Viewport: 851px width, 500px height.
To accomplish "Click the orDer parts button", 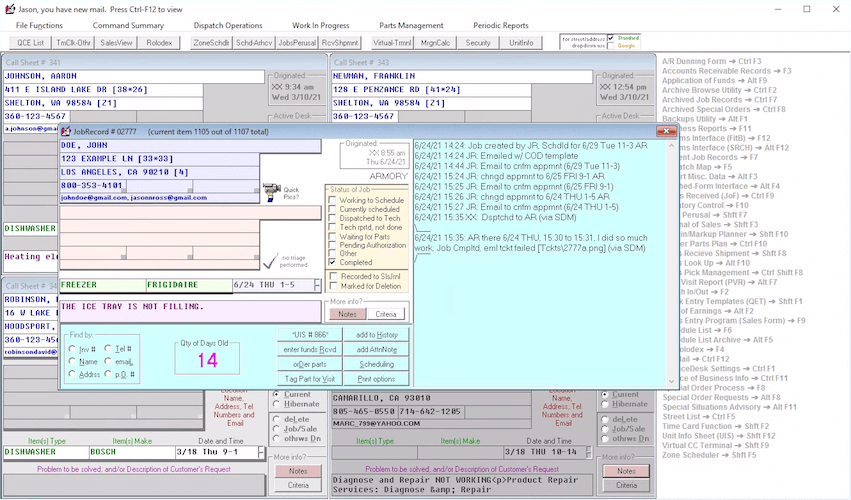I will 310,364.
